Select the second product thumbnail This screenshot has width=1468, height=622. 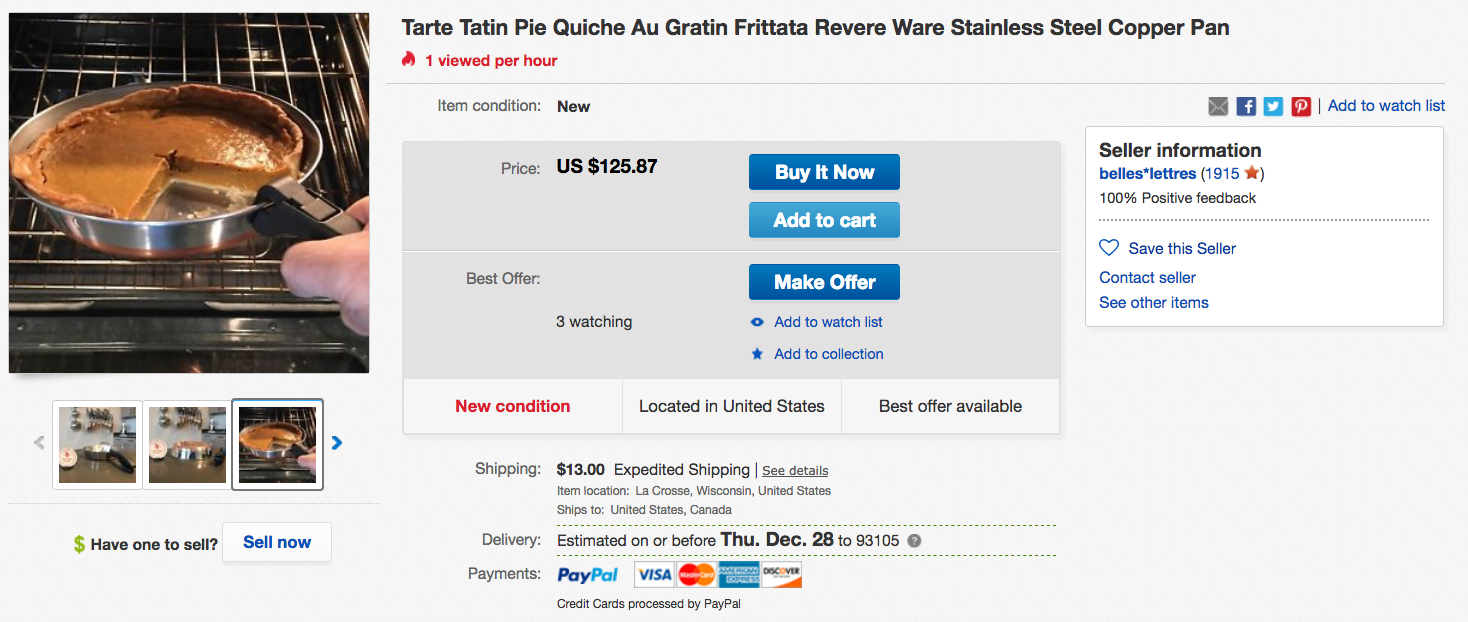point(187,445)
